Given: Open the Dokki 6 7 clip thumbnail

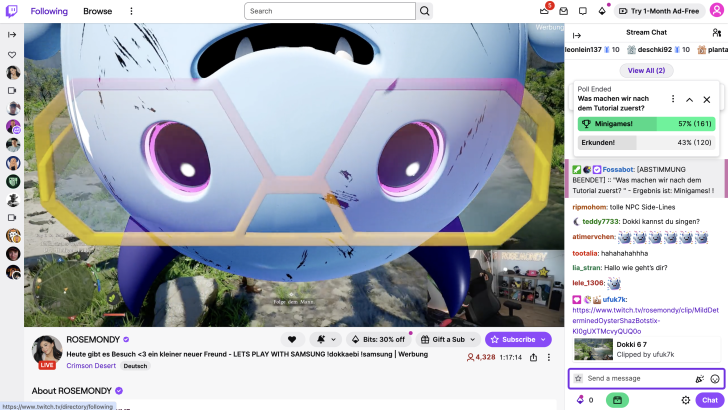Looking at the screenshot, I should pos(593,349).
